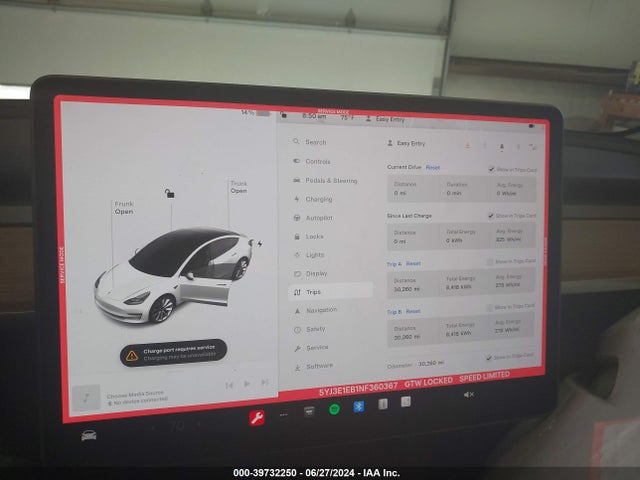Open the blue Bluetooth app icon

[359, 407]
